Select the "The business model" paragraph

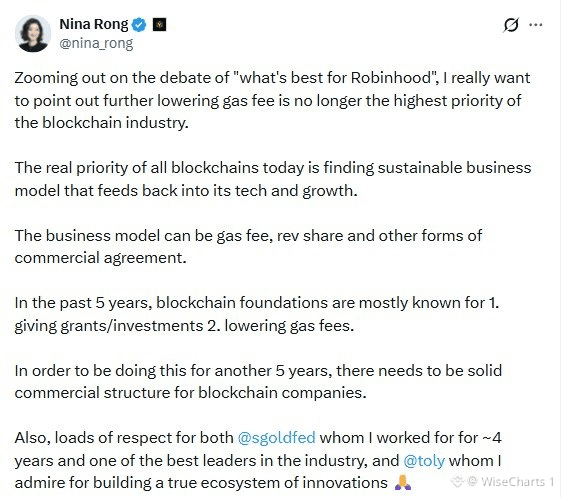coord(248,247)
